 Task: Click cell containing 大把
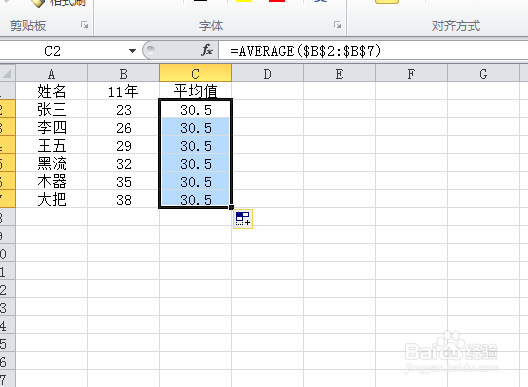(x=52, y=199)
